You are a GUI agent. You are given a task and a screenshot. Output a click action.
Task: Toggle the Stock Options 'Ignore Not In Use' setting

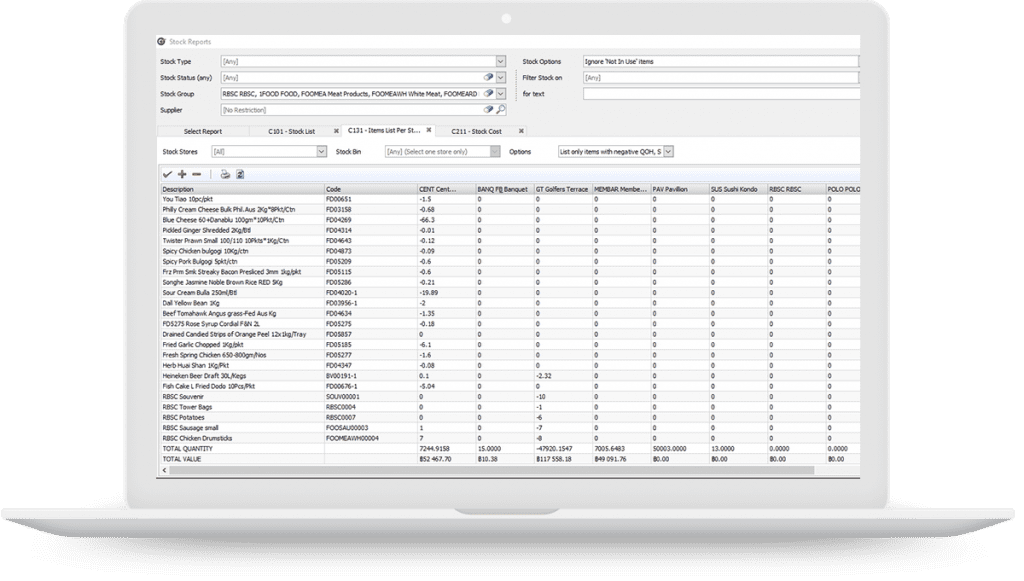720,61
